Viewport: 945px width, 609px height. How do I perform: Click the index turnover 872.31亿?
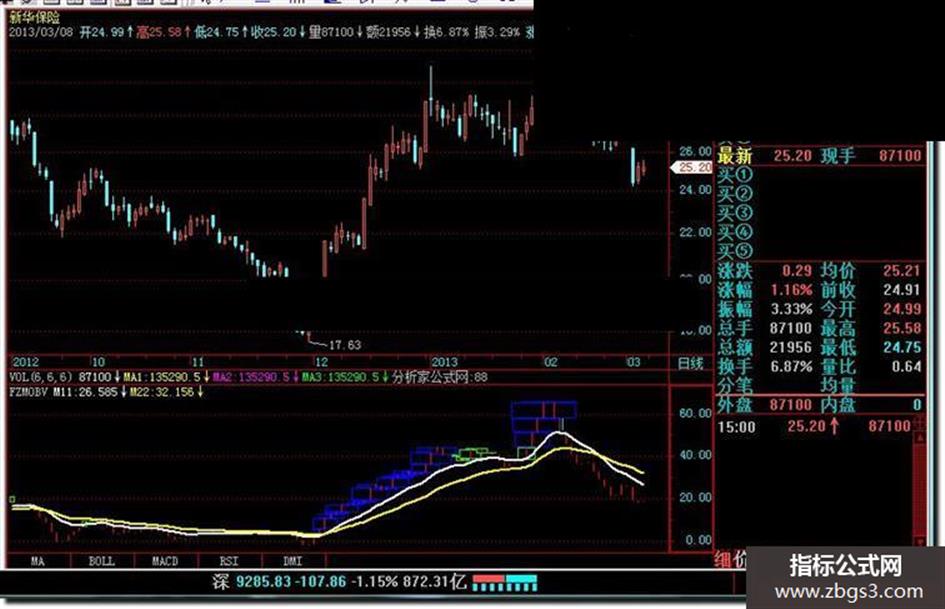point(434,582)
